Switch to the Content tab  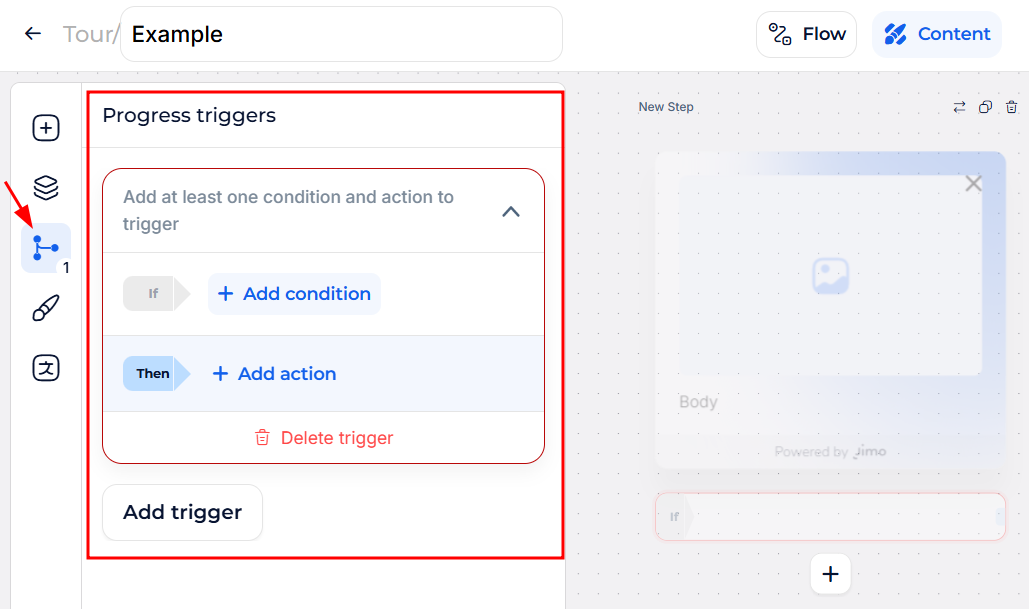(937, 34)
